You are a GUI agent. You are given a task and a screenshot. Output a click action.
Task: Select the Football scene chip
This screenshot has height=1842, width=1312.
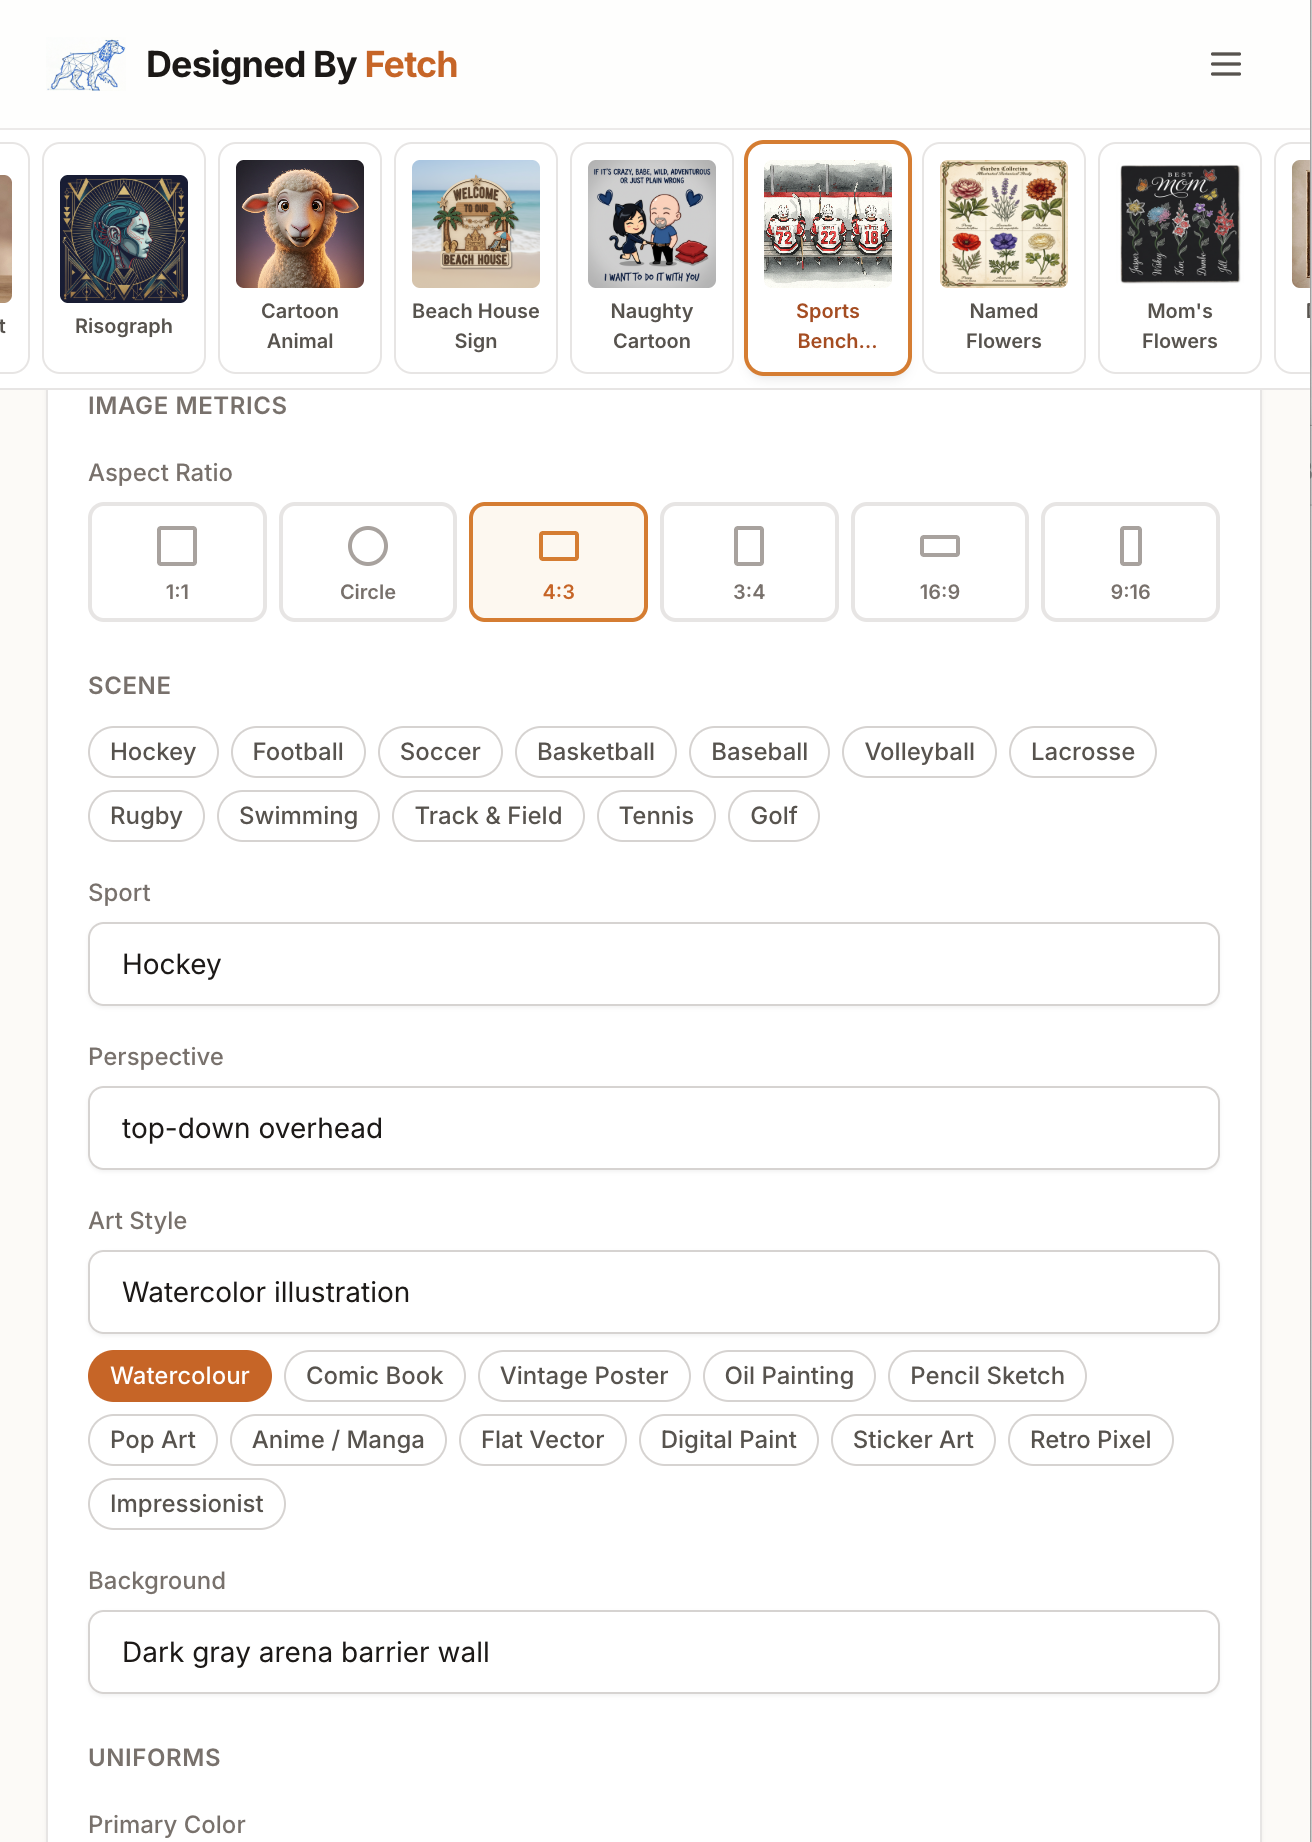[x=298, y=752]
